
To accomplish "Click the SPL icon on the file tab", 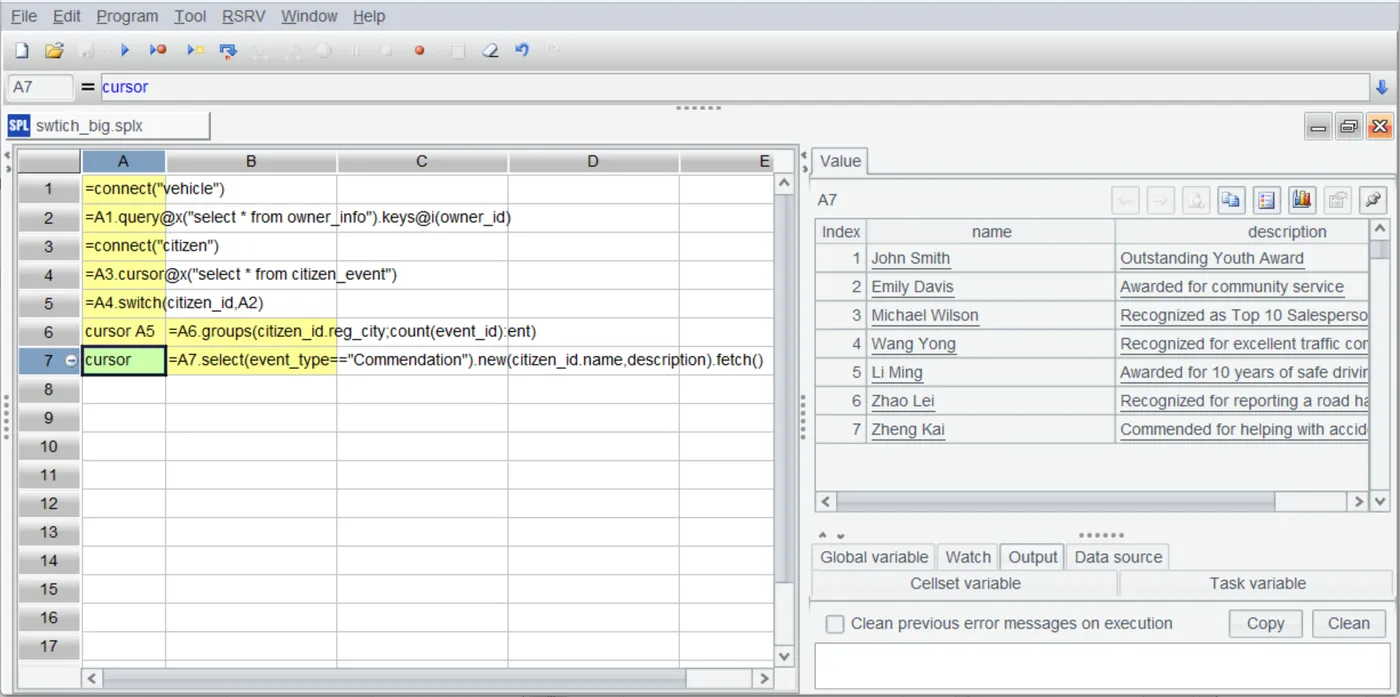I will point(19,126).
